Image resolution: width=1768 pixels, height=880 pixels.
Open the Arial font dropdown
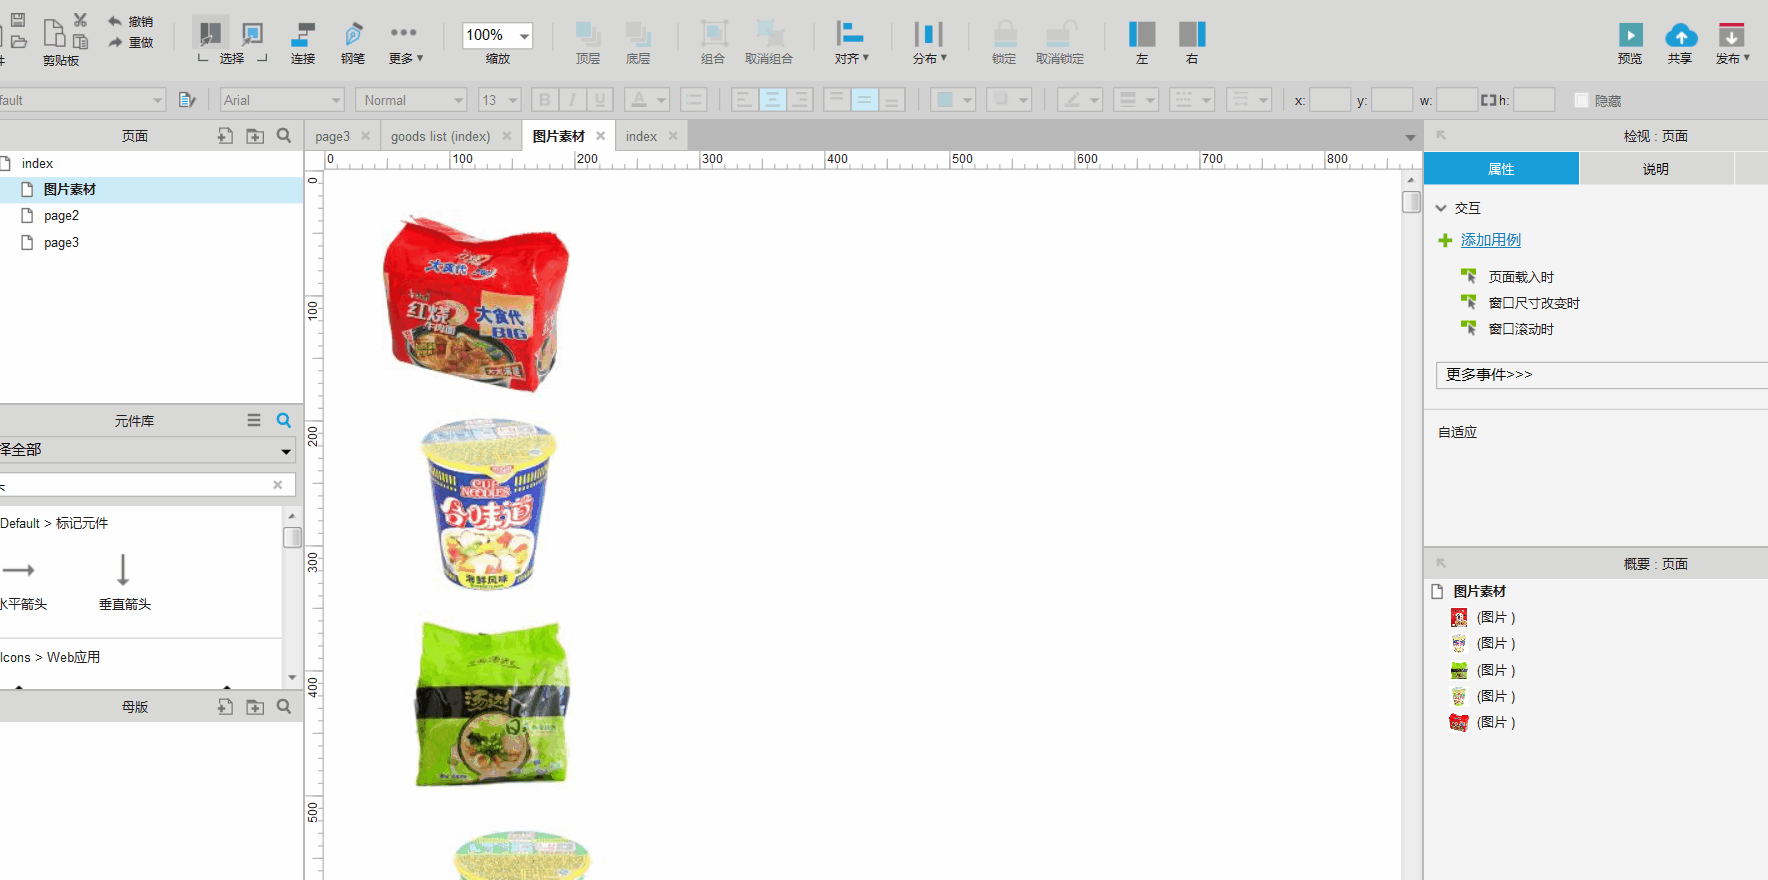(x=336, y=100)
